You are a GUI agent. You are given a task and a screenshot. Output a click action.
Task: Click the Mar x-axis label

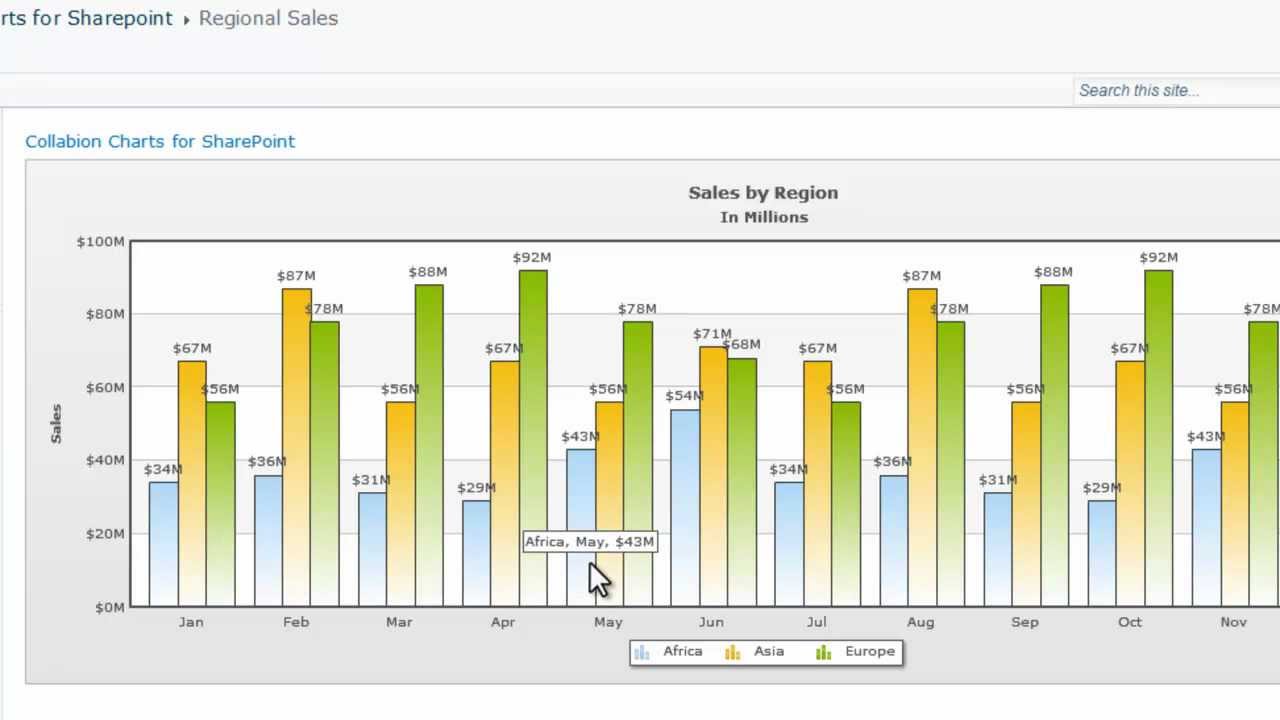399,622
